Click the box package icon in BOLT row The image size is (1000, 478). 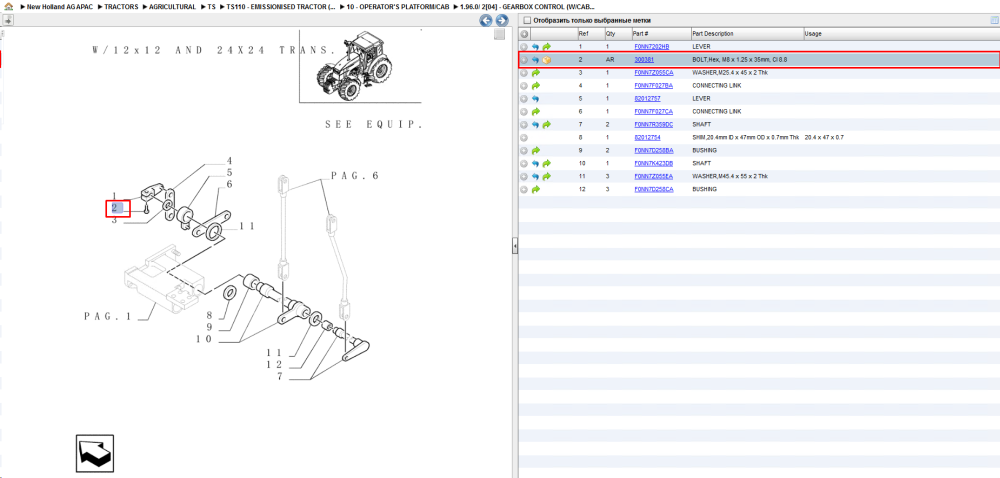point(547,60)
